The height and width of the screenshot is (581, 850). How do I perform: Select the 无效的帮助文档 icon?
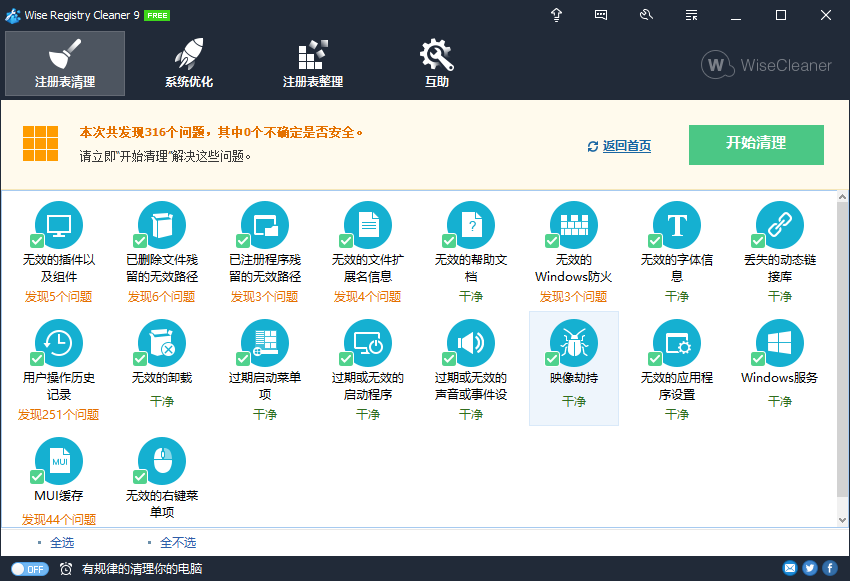tap(471, 225)
